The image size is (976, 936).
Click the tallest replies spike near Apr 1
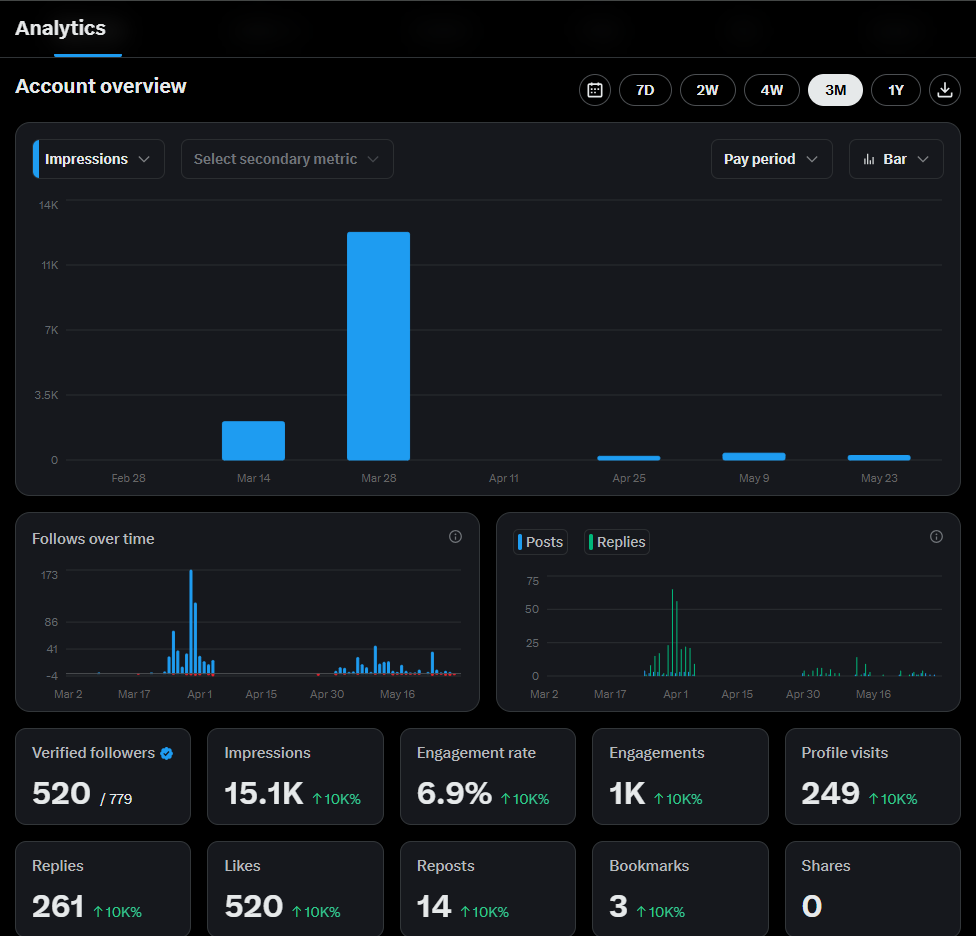672,632
